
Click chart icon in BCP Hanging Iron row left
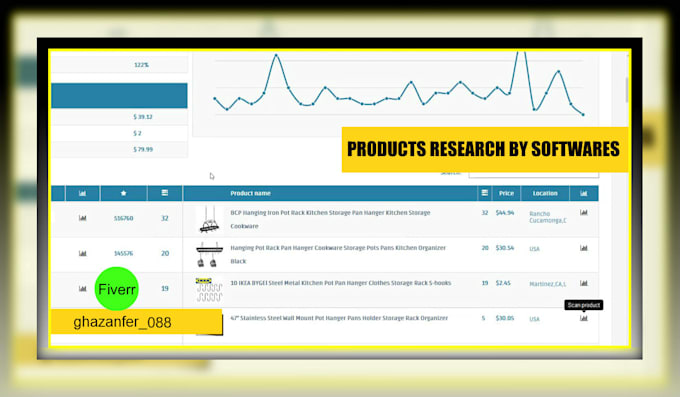(x=82, y=218)
